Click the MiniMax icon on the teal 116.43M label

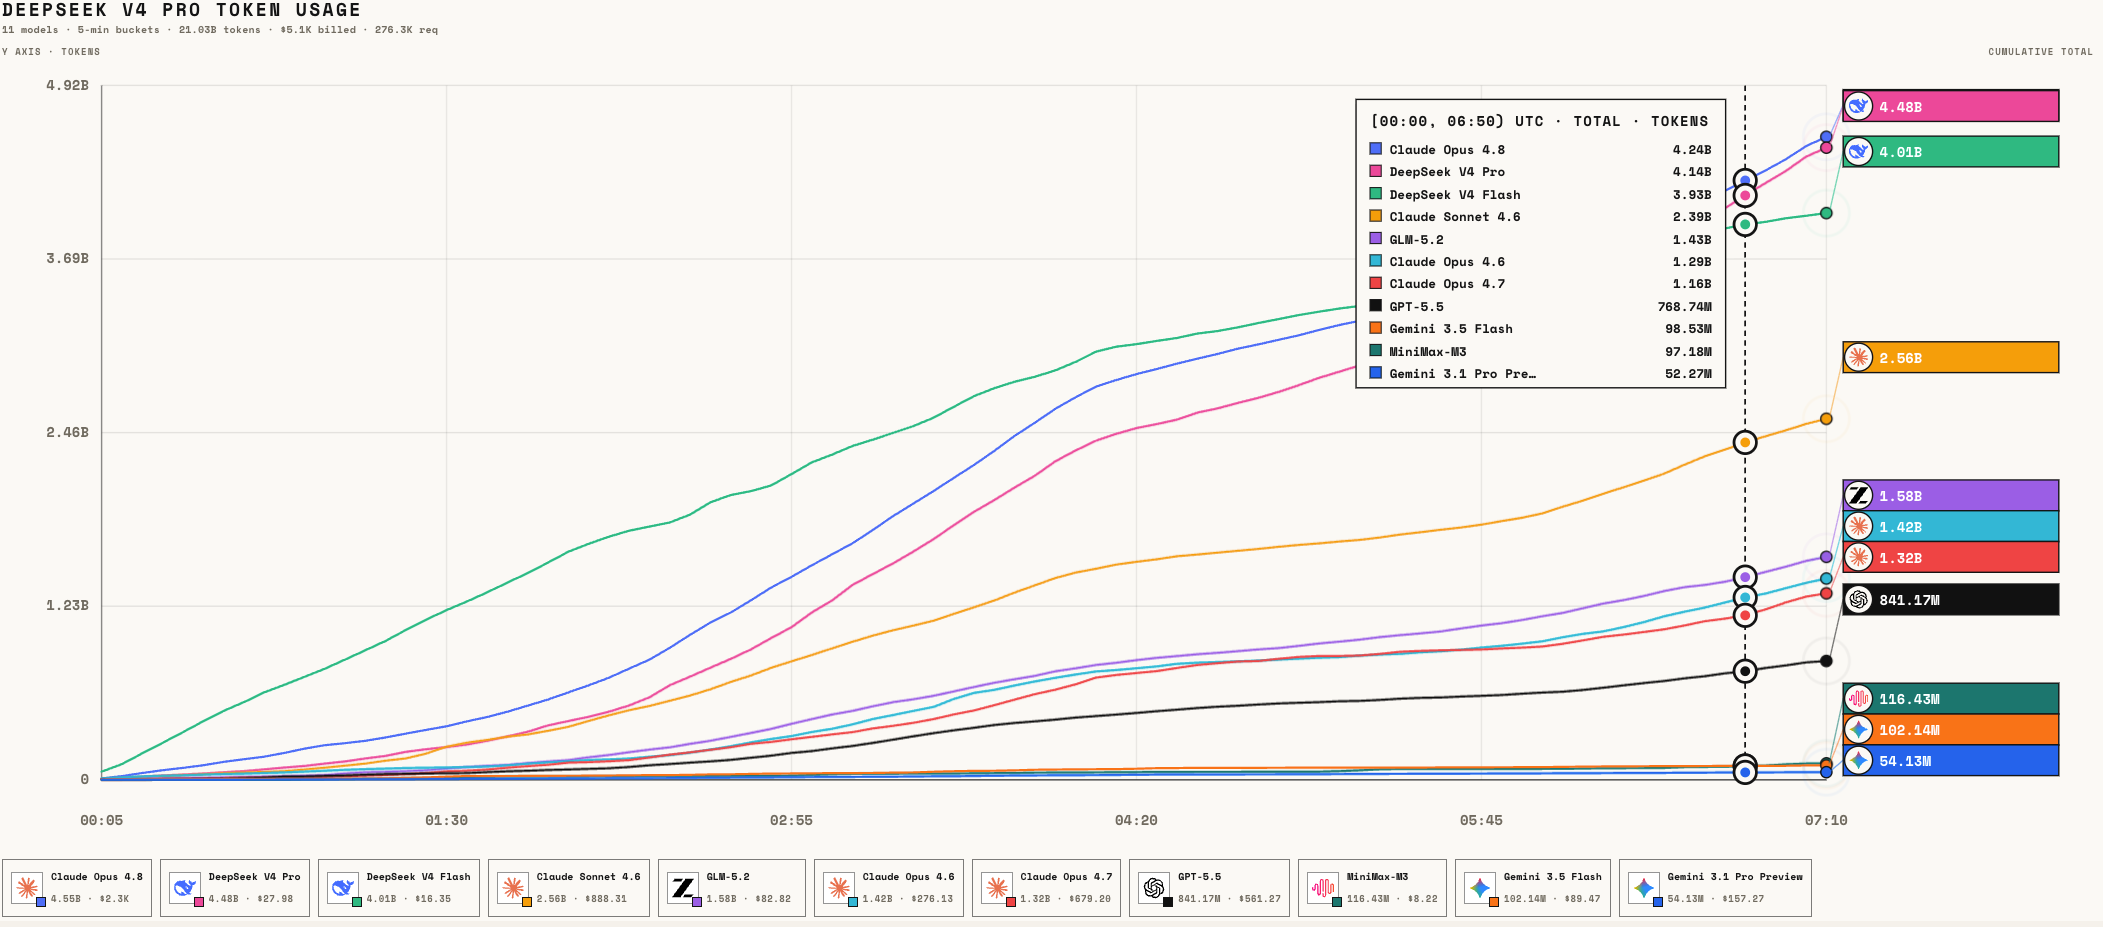pos(1858,699)
